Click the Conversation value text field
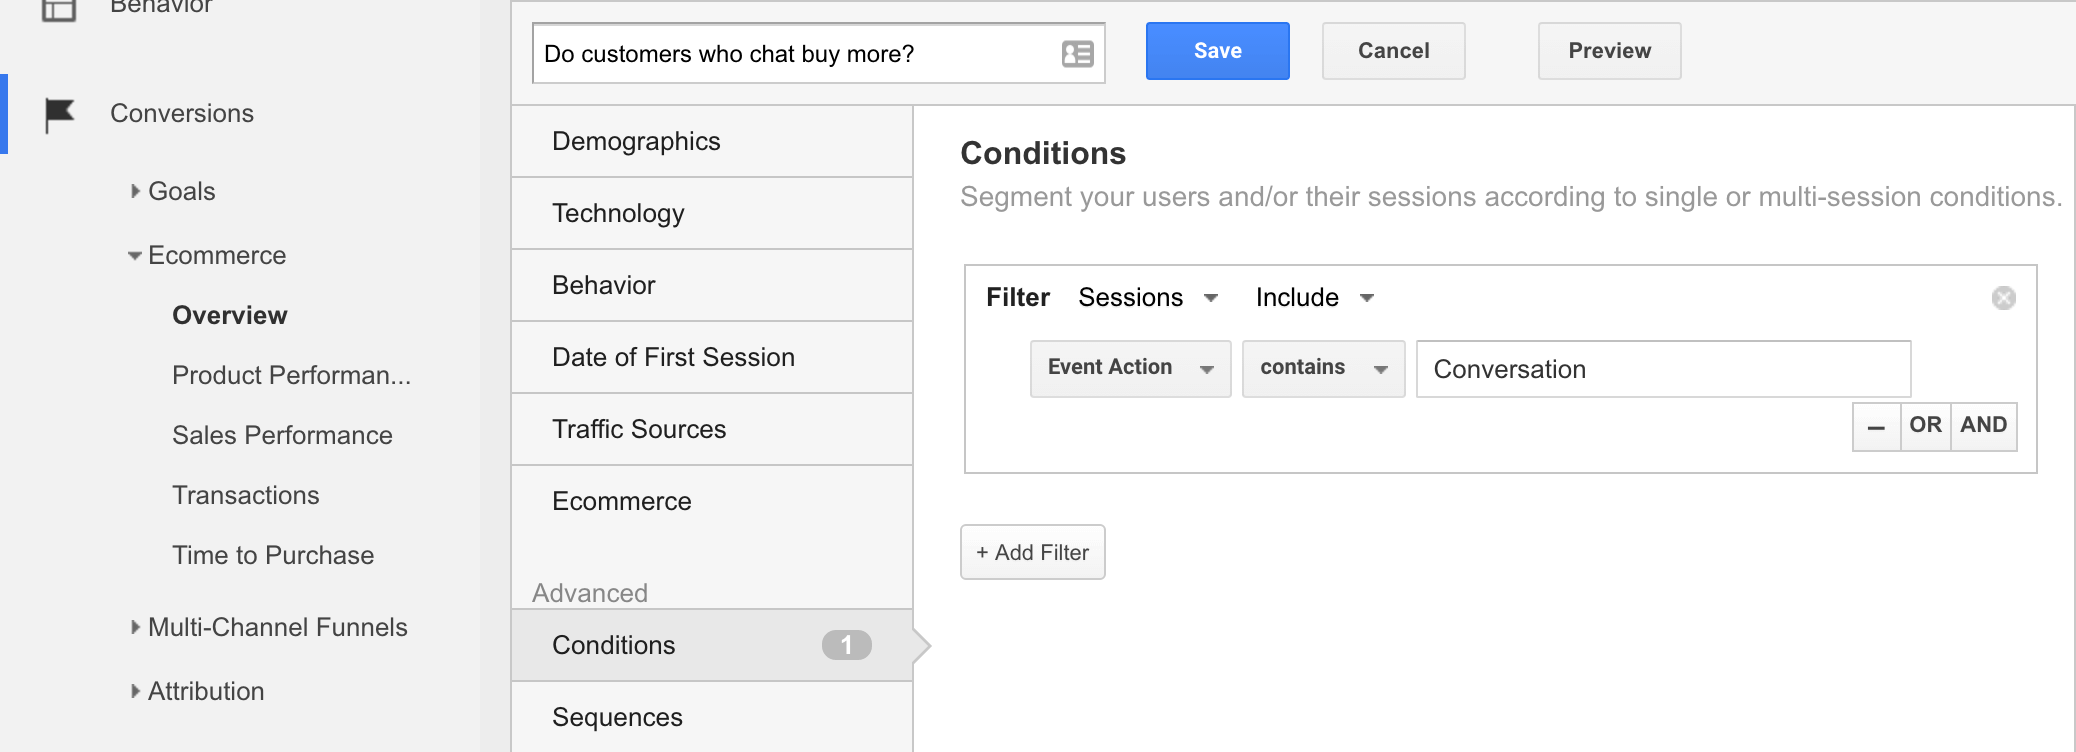Image resolution: width=2076 pixels, height=752 pixels. pyautogui.click(x=1662, y=369)
